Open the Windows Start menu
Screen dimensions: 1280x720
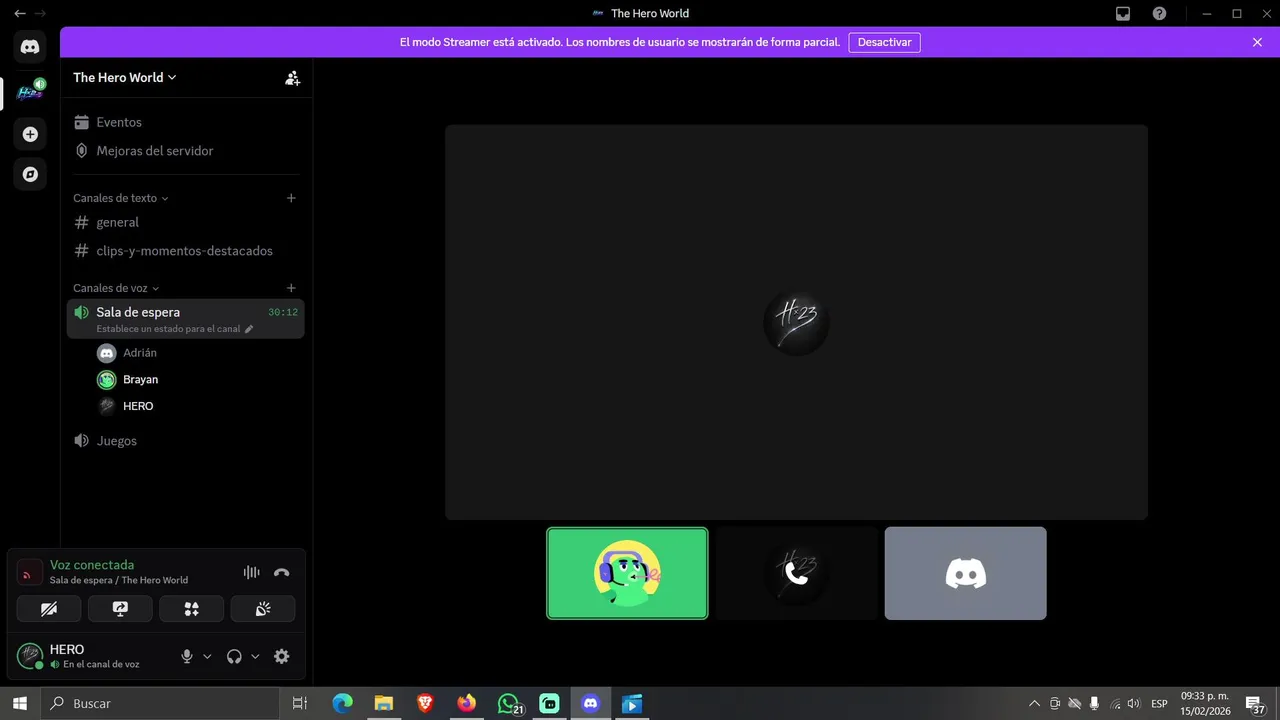(20, 703)
